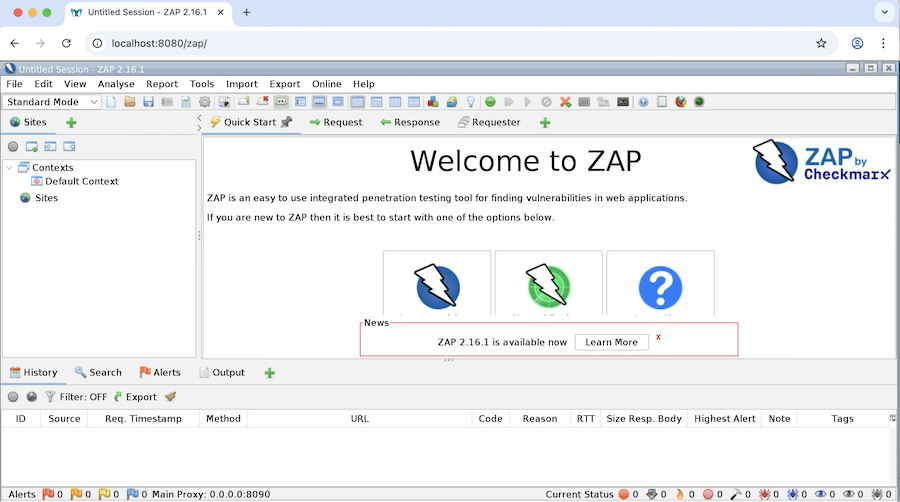This screenshot has height=502, width=900.
Task: Click the green plus next to Requester tab
Action: coord(545,123)
